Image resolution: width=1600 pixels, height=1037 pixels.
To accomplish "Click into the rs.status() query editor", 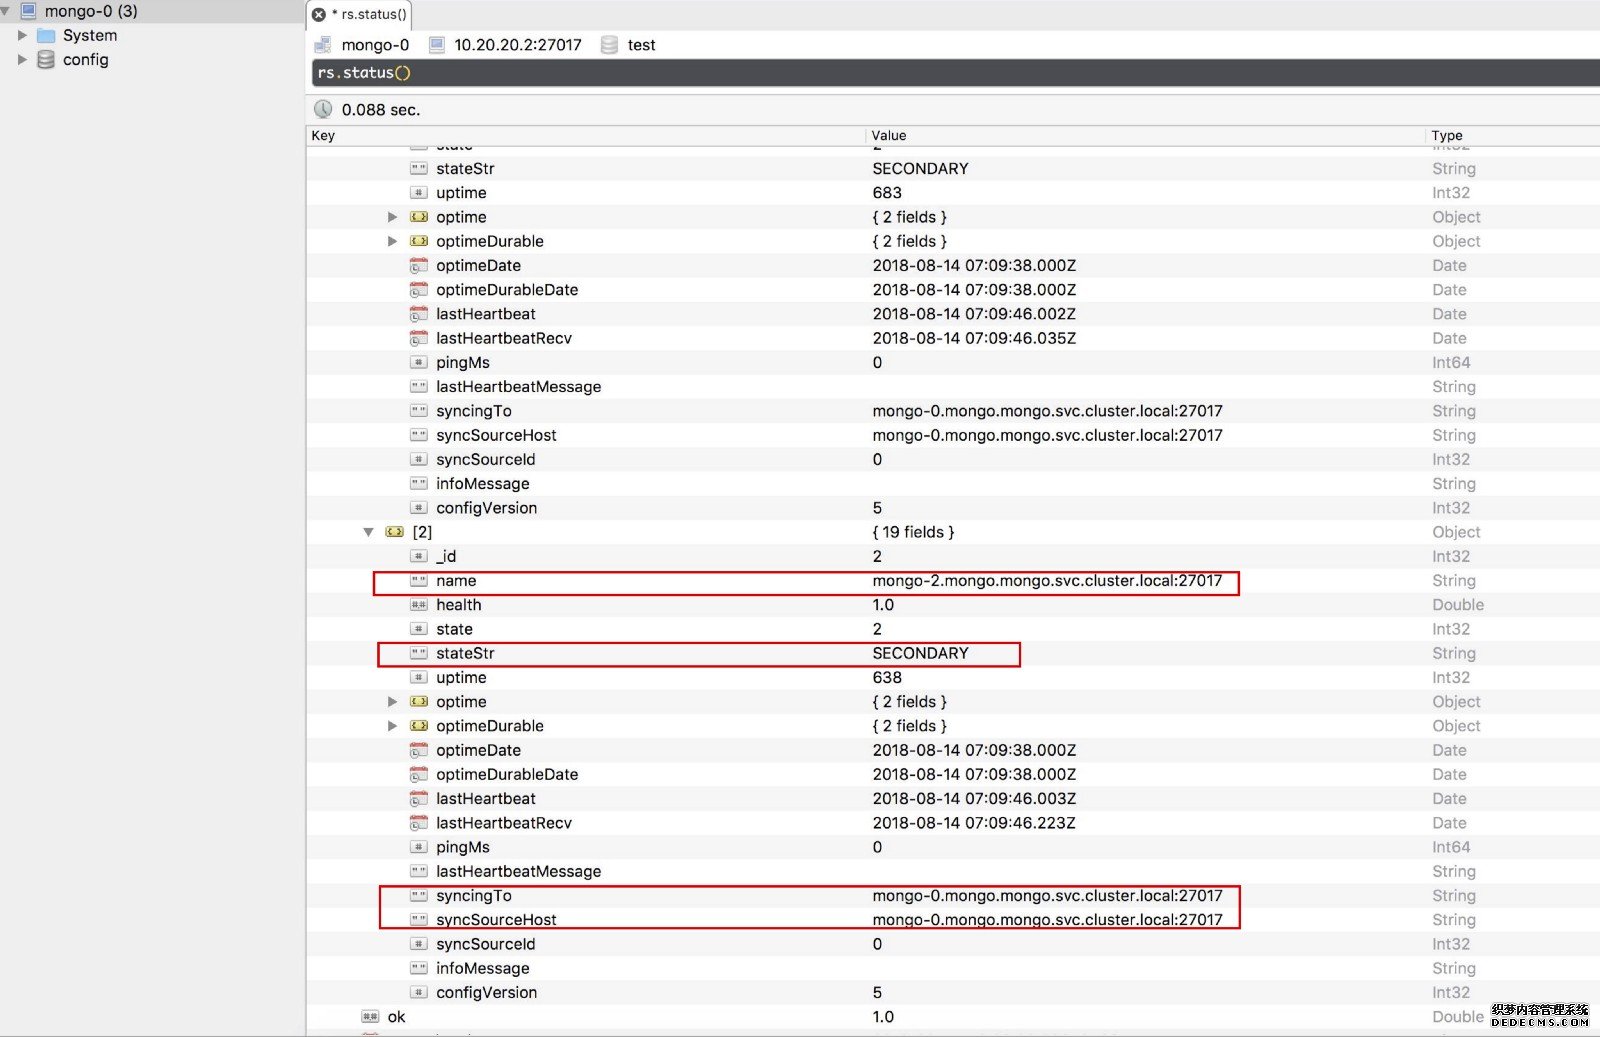I will click(x=900, y=73).
